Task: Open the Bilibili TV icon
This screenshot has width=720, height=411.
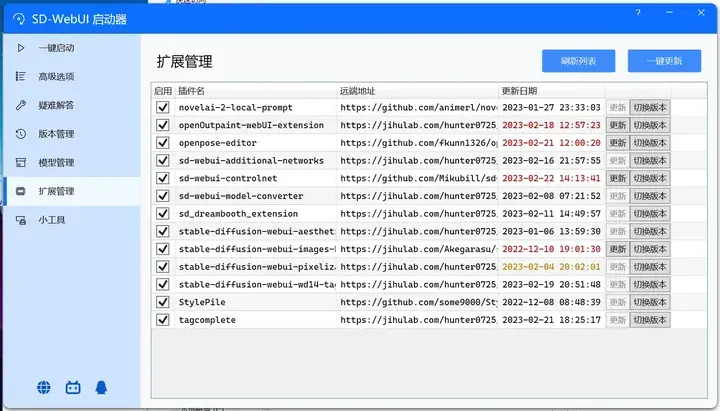Action: coord(73,388)
